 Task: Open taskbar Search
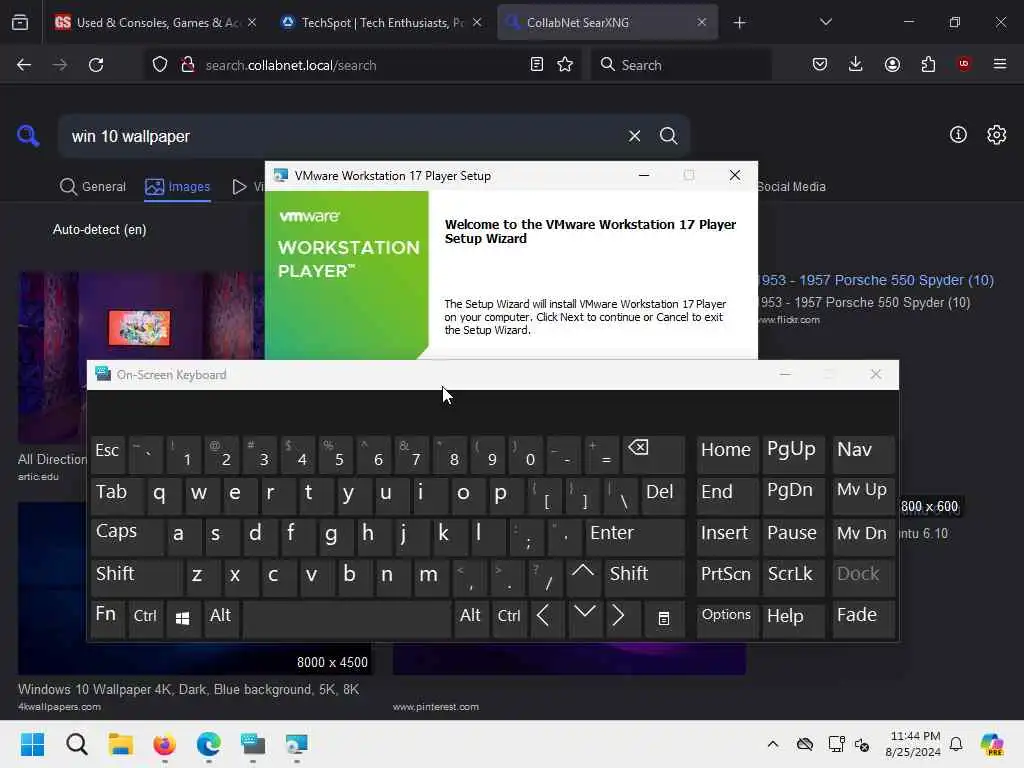tap(76, 744)
